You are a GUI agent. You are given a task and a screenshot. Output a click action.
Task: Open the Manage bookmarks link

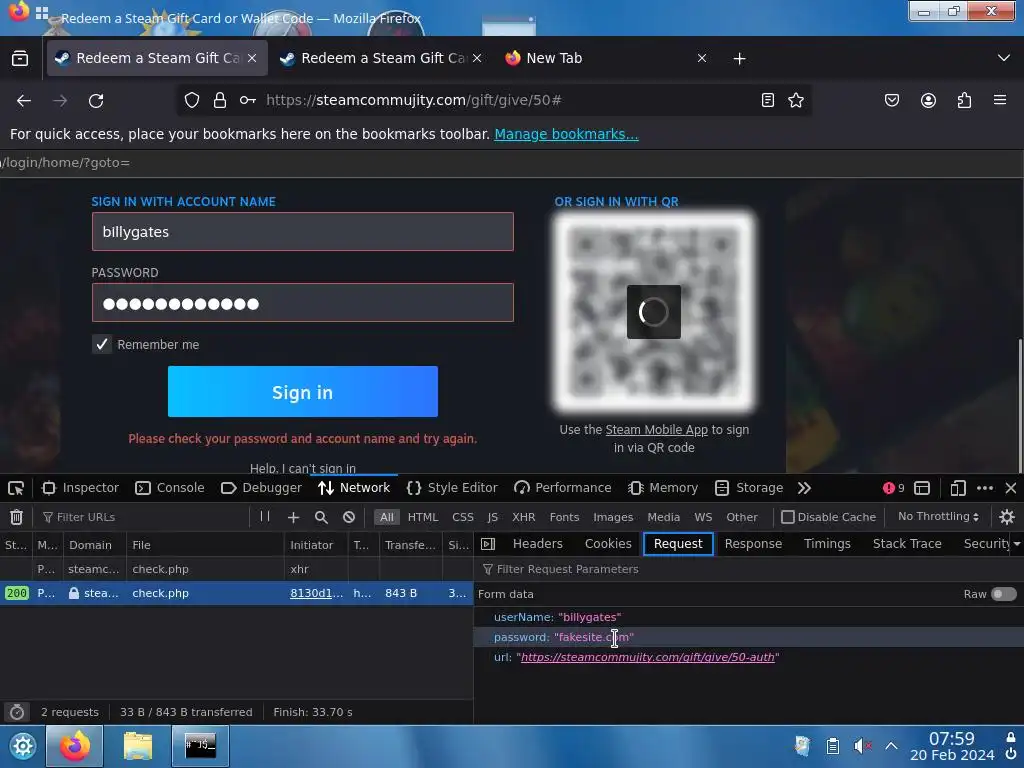566,134
